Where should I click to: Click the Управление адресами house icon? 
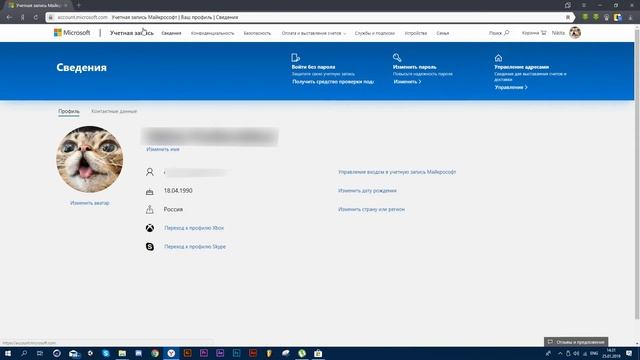pos(498,58)
